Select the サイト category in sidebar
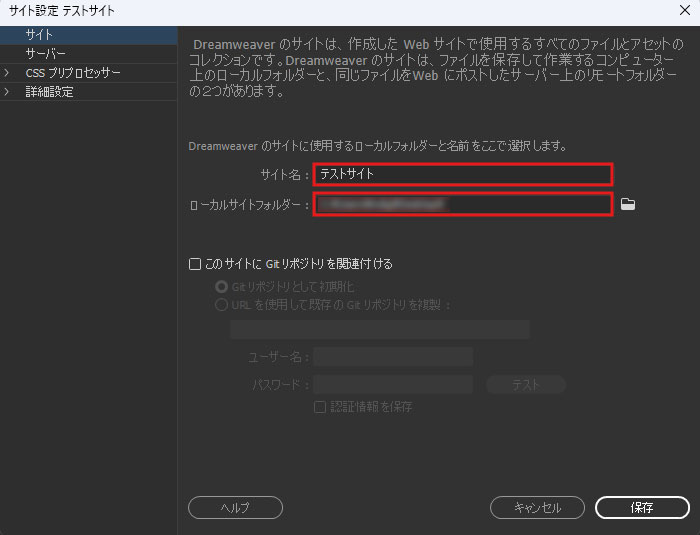 [x=88, y=35]
